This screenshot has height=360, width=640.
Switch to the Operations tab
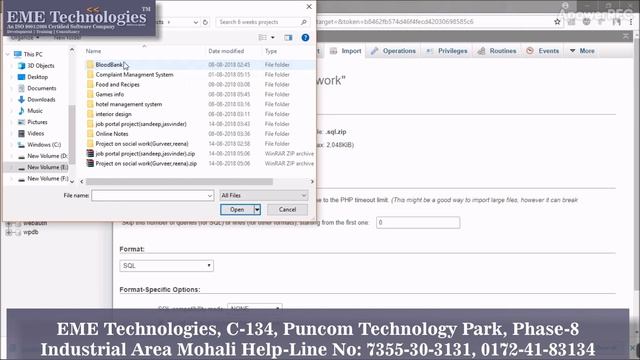point(393,51)
